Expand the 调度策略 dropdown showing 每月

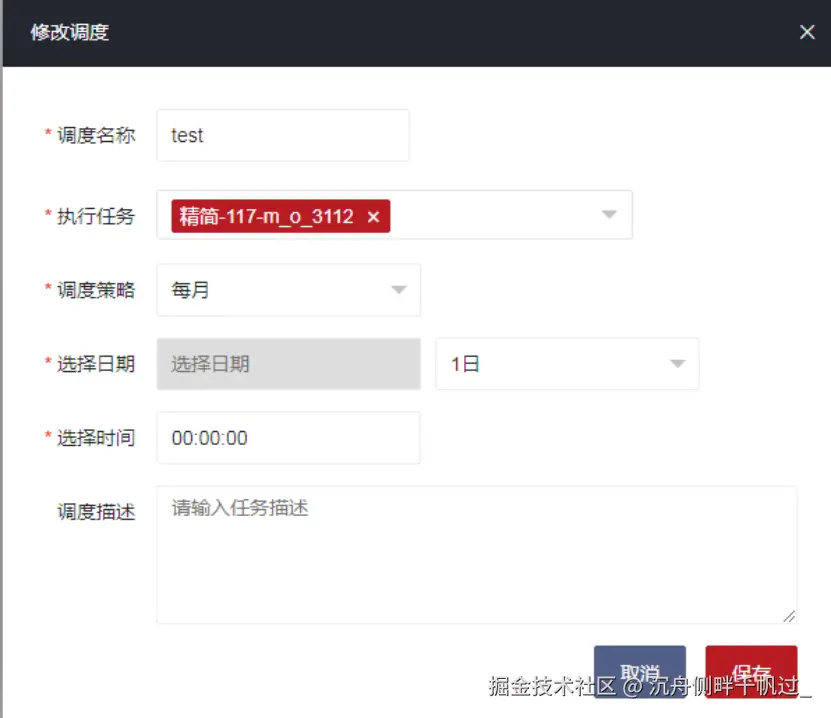tap(399, 290)
